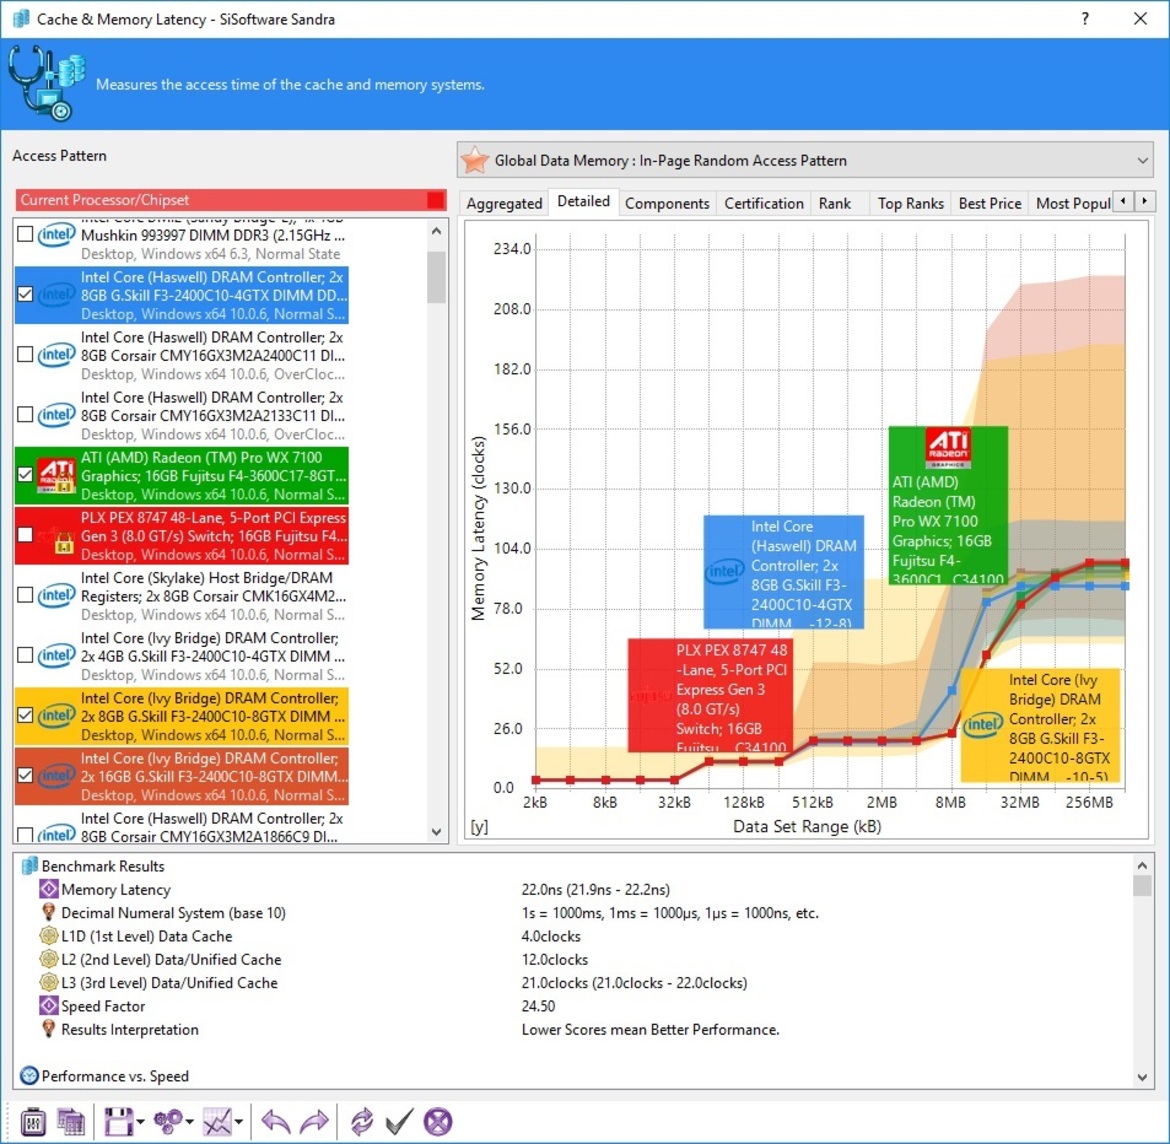1170x1144 pixels.
Task: Open the Best Price tab
Action: click(989, 203)
